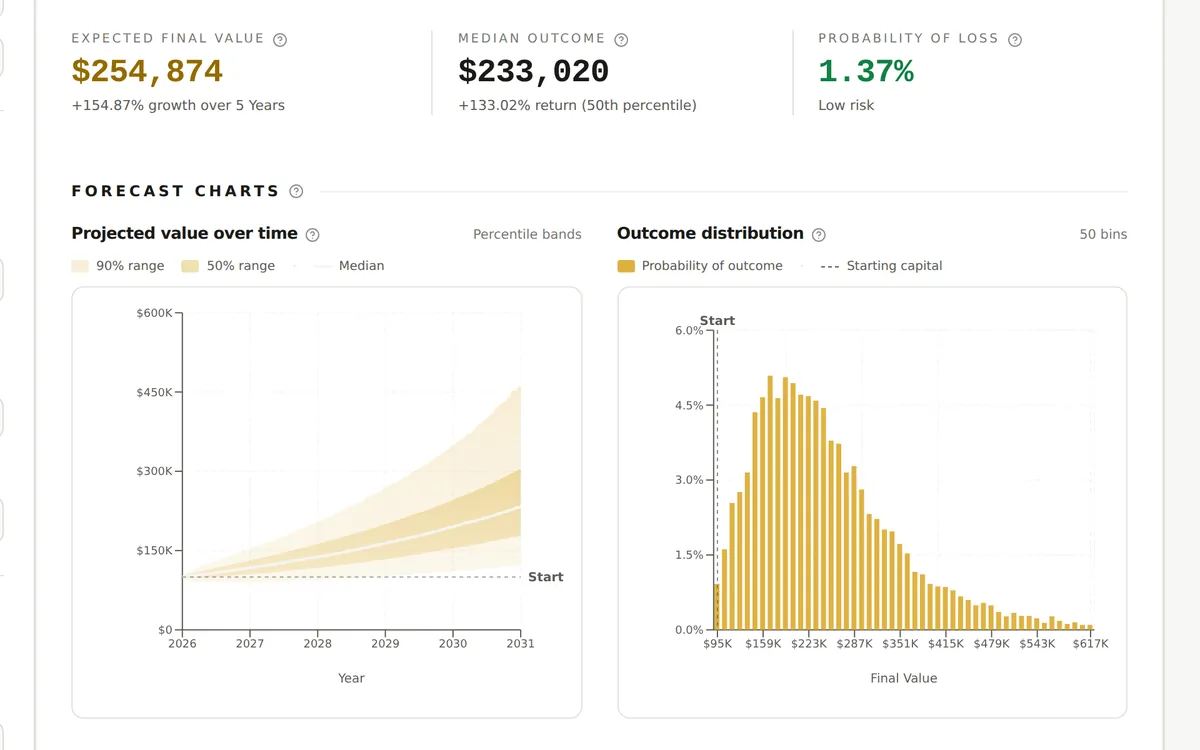
Task: Click help icon next to Forecast Charts
Action: (296, 191)
